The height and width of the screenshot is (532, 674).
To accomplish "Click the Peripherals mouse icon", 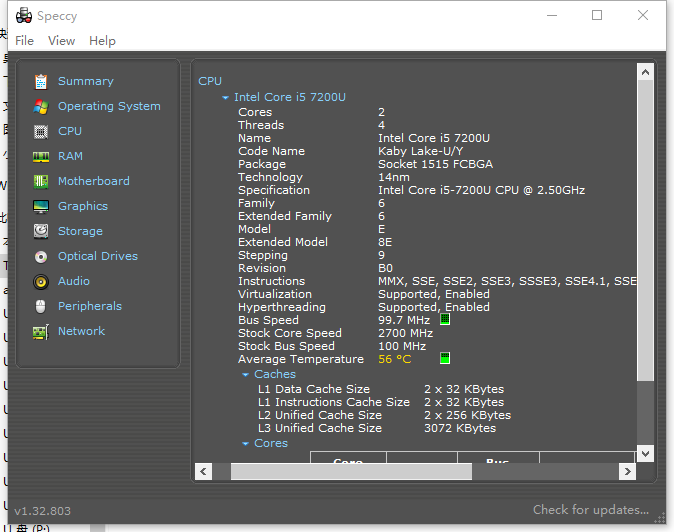I will coord(41,306).
